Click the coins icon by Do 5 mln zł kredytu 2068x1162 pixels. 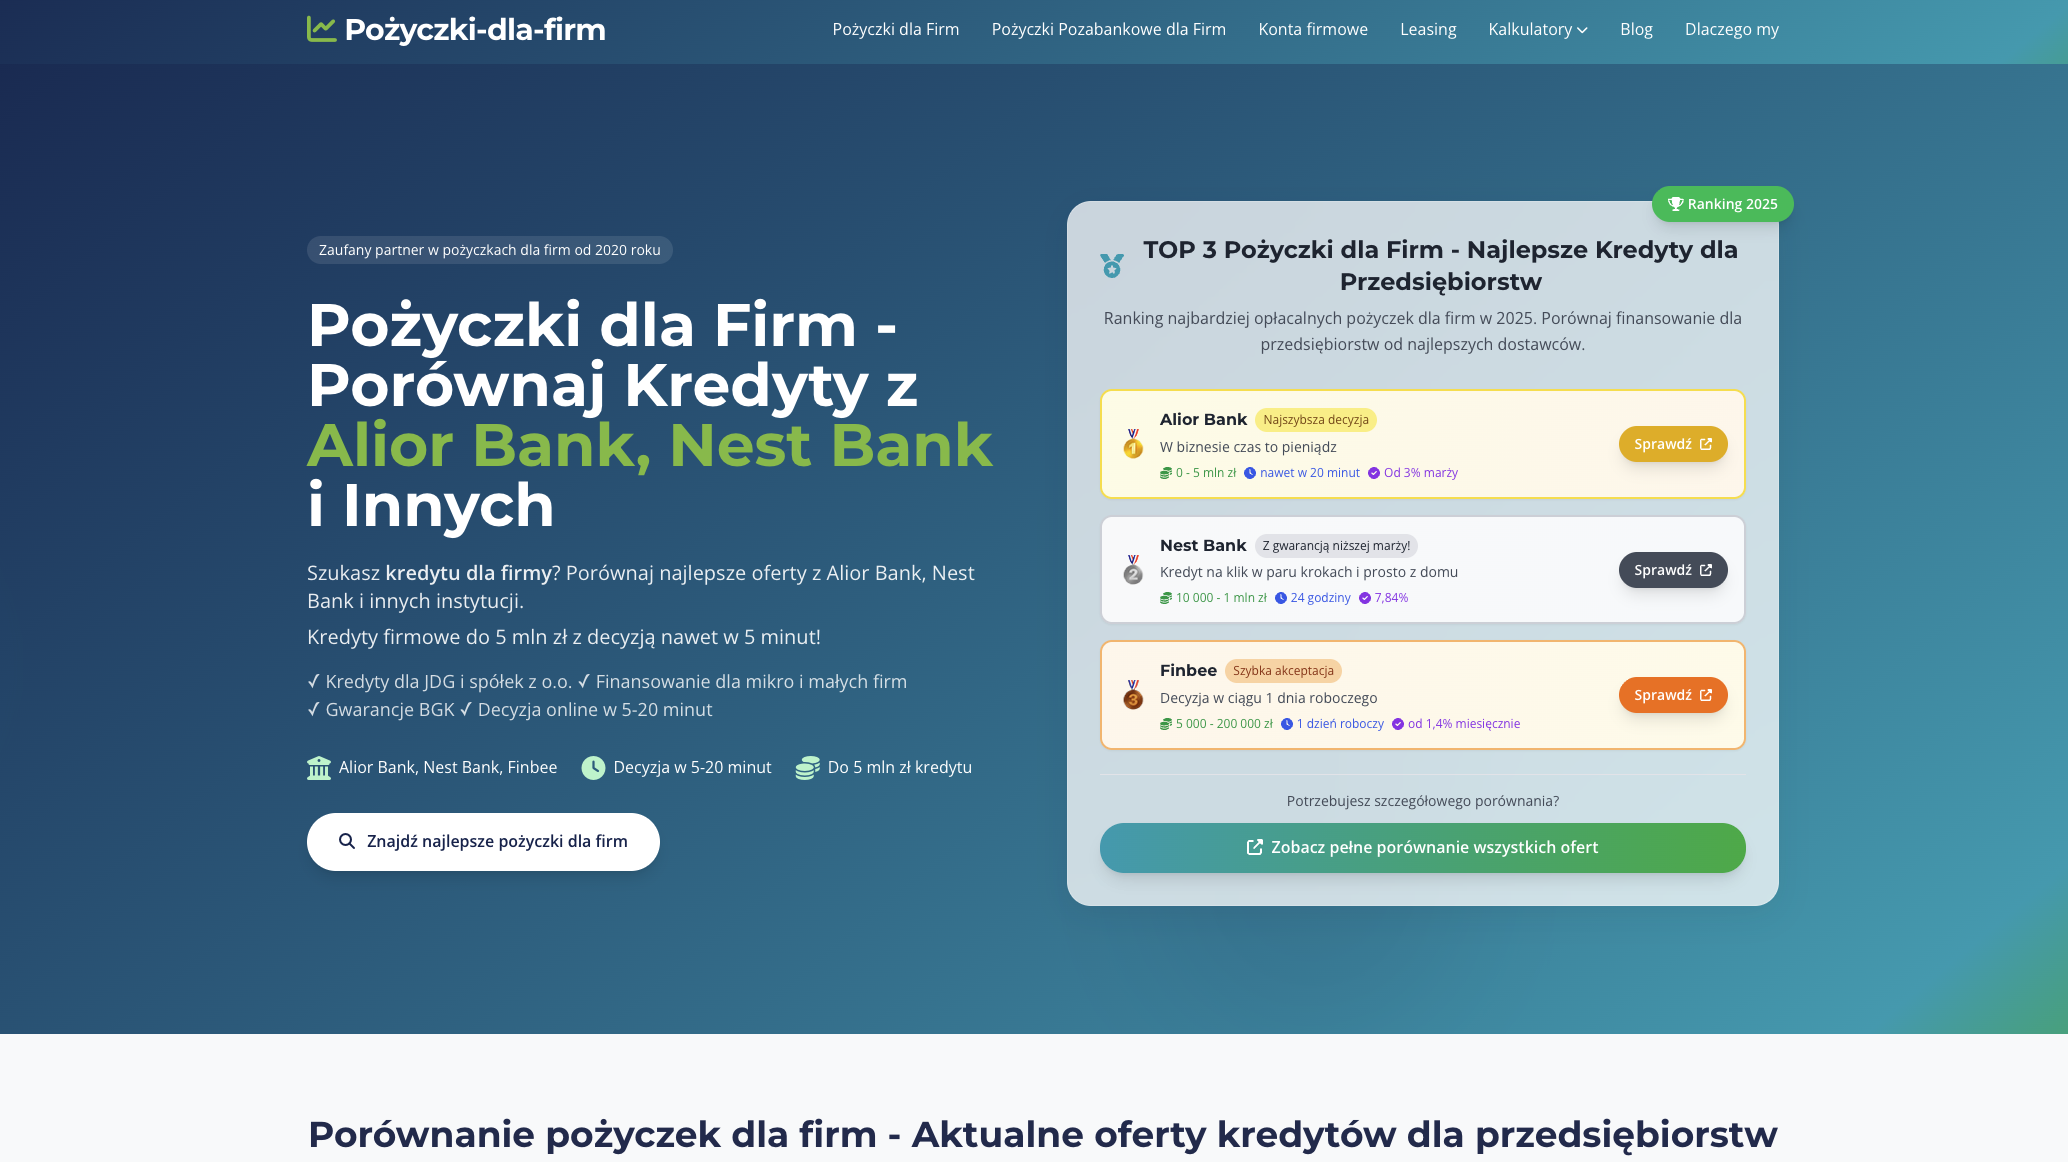point(808,768)
